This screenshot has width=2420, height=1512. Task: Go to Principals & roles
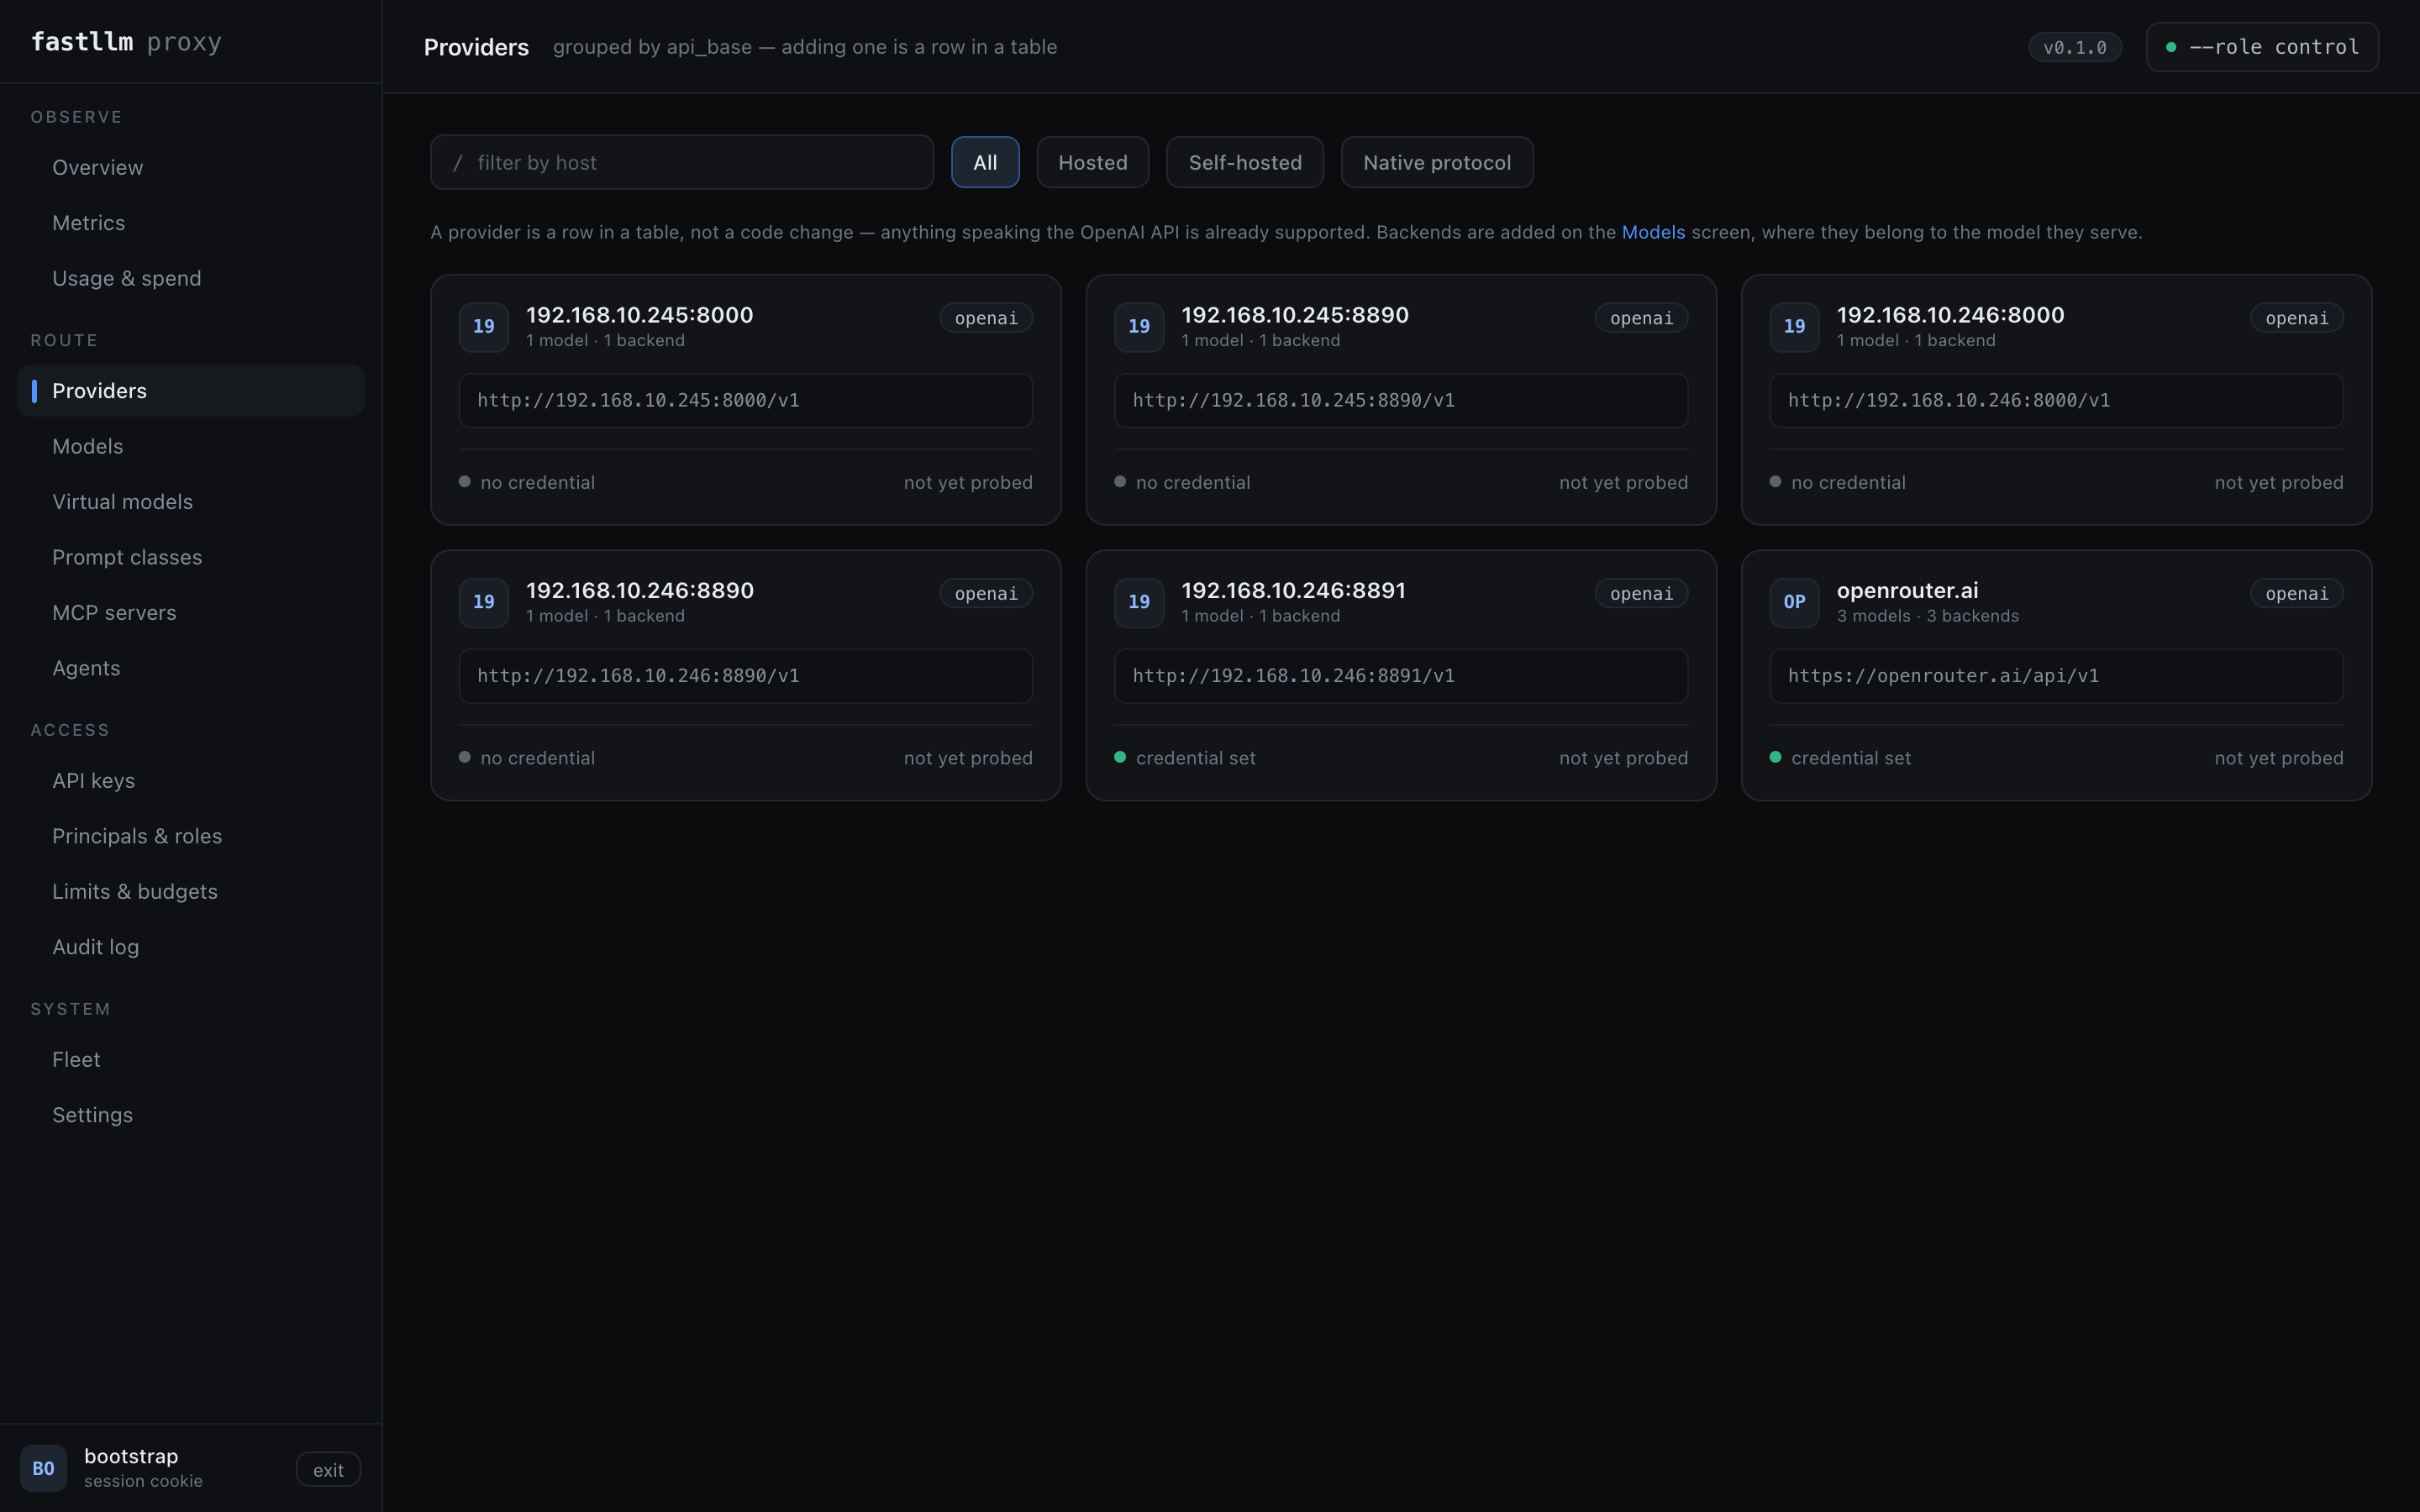pos(190,836)
